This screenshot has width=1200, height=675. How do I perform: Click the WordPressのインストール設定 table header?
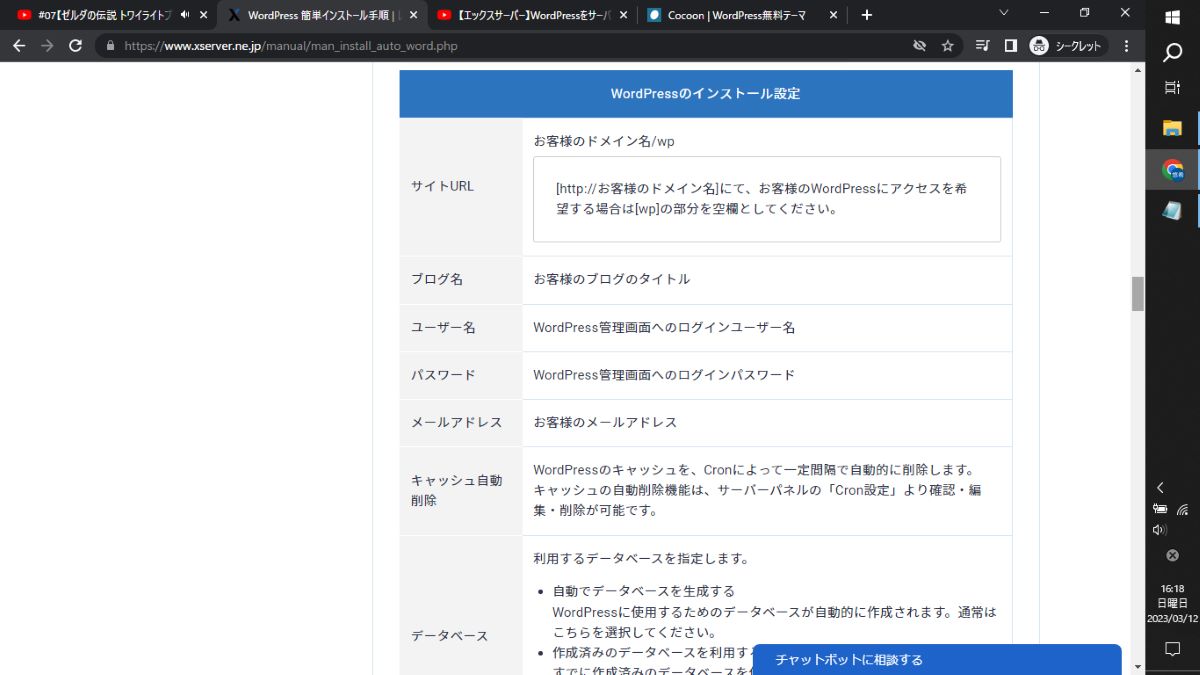click(706, 94)
